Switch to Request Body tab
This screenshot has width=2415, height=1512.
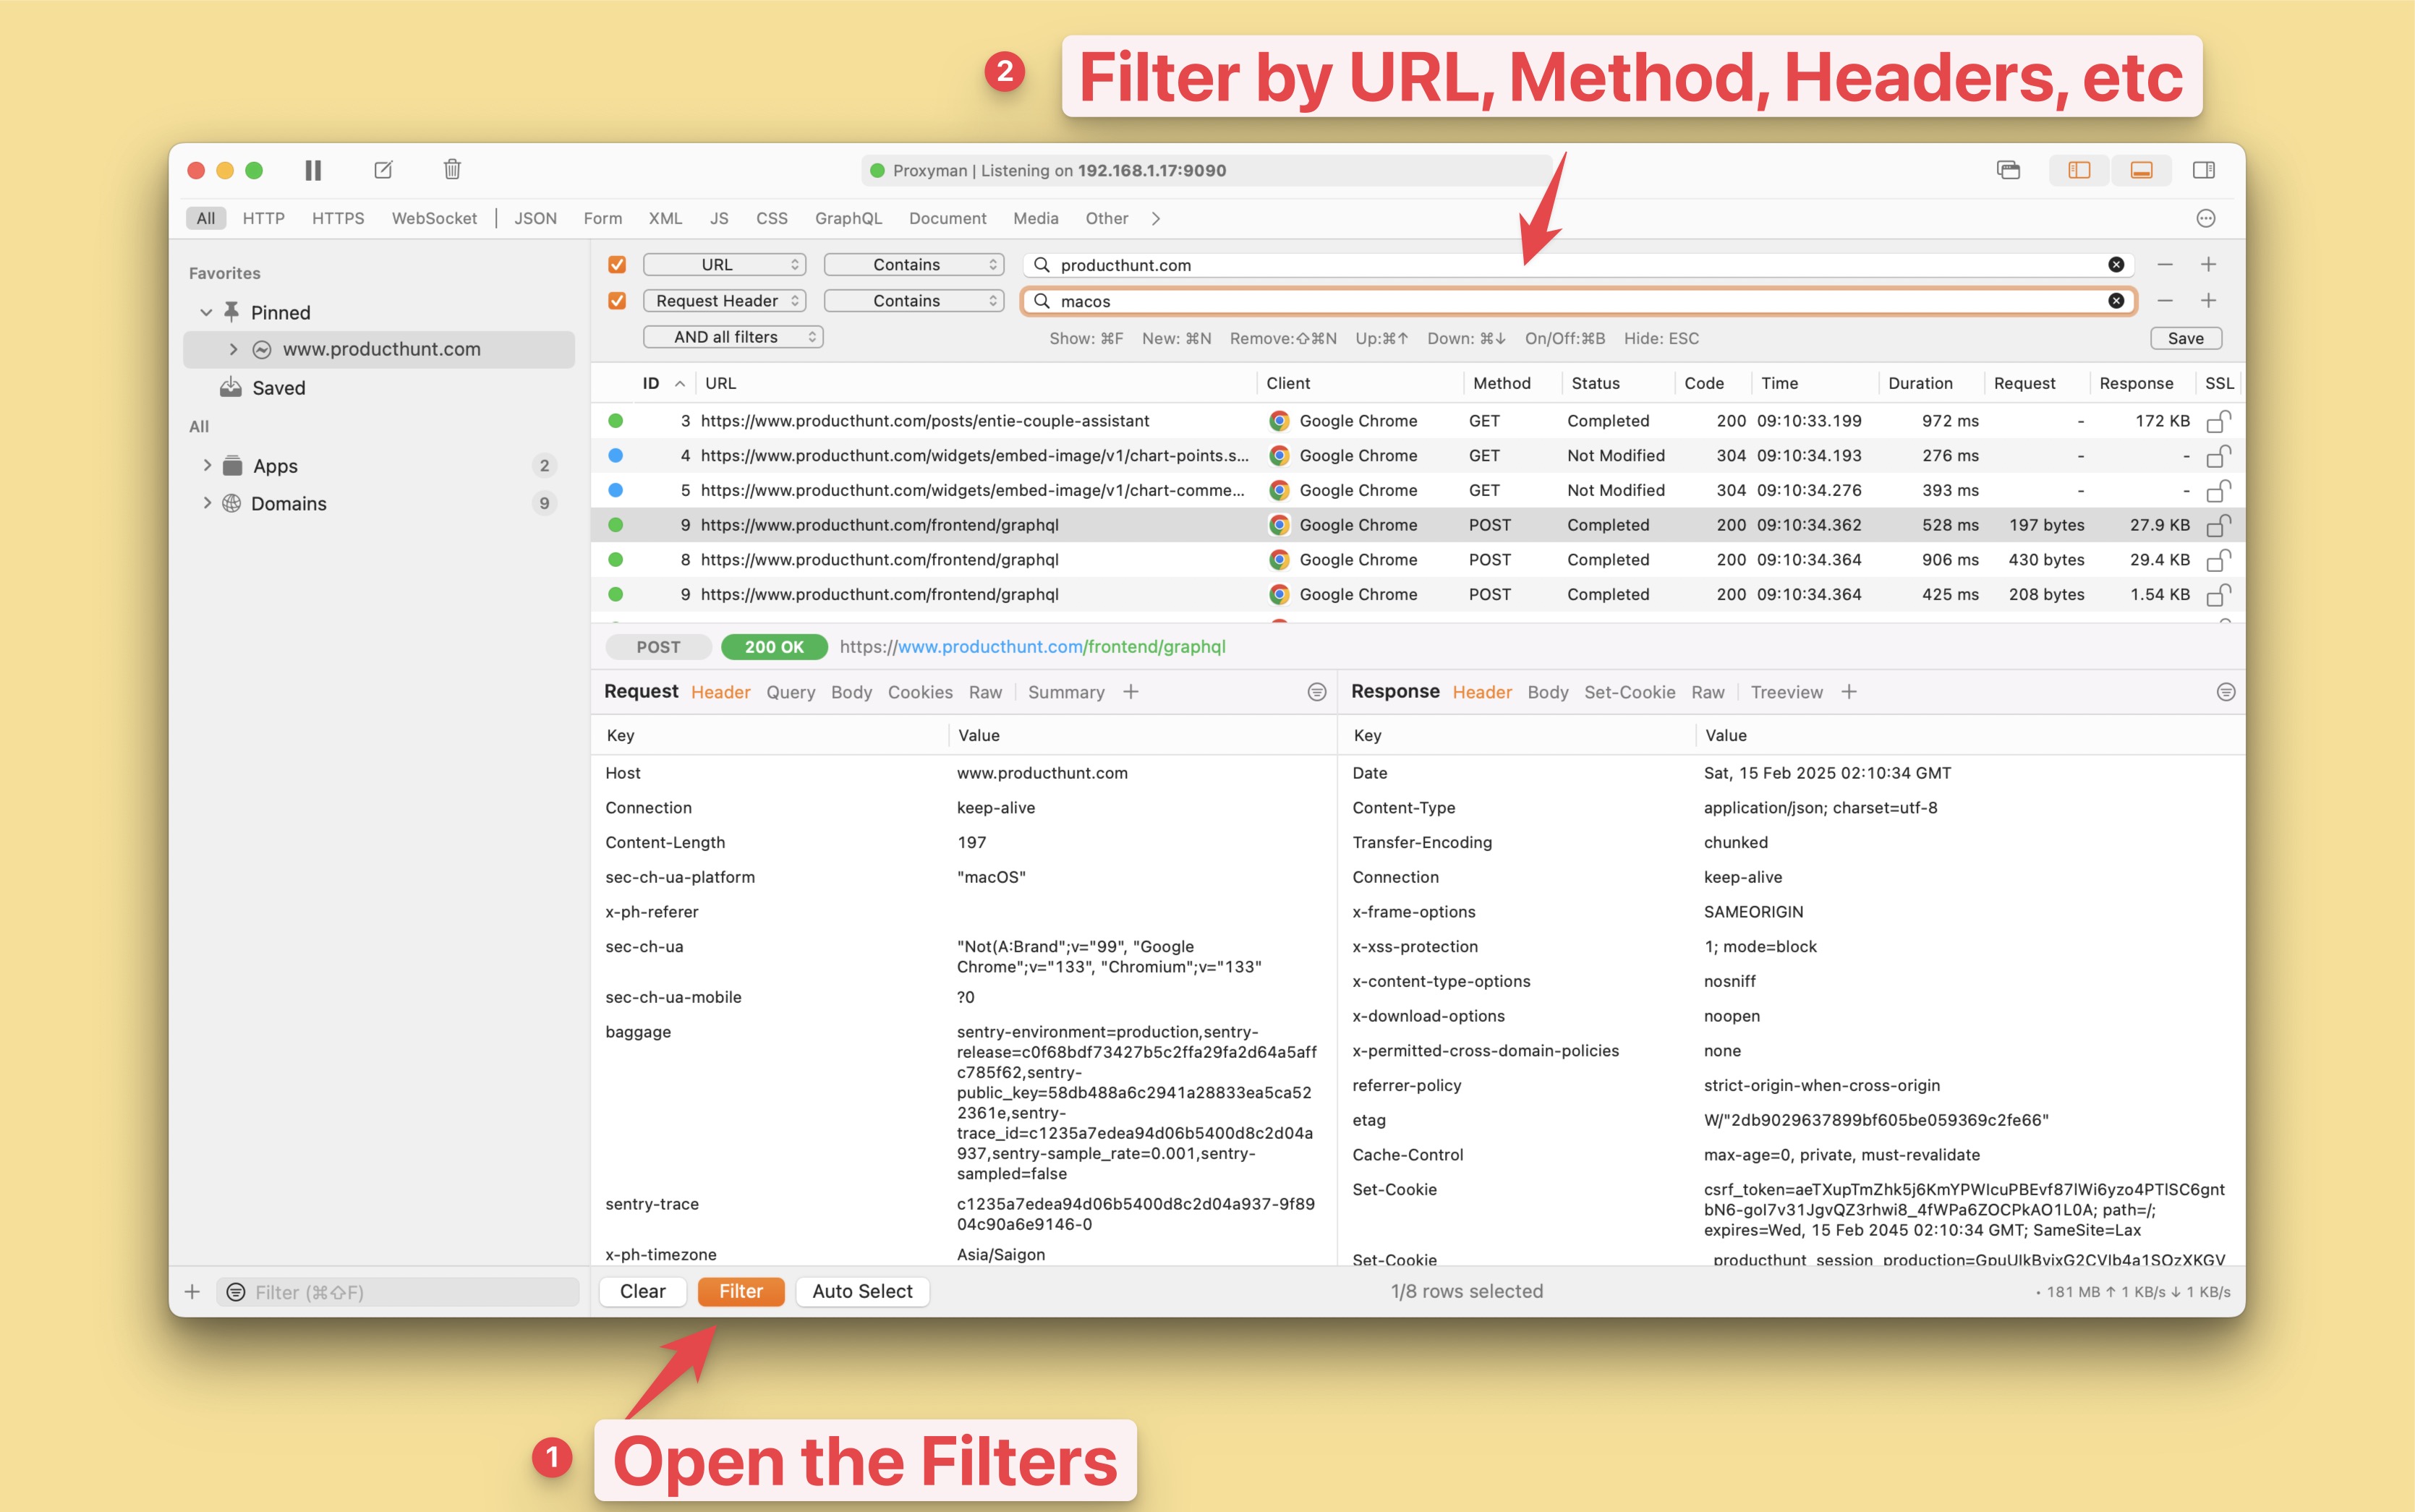click(x=851, y=692)
